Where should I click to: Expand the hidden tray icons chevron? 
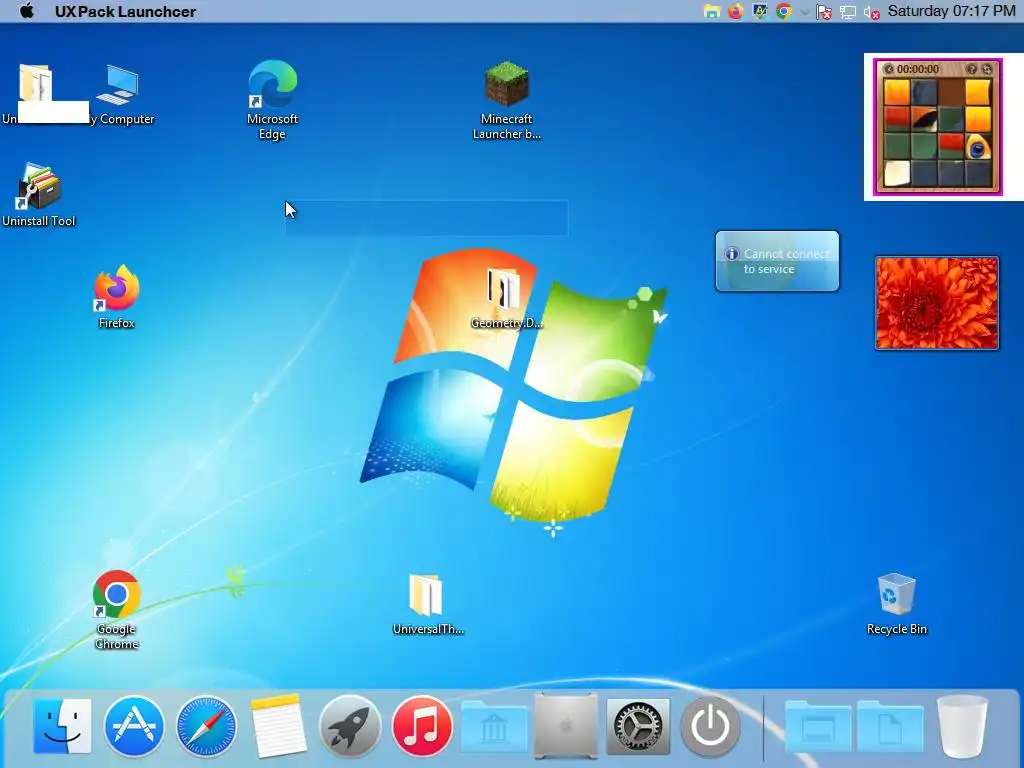805,12
